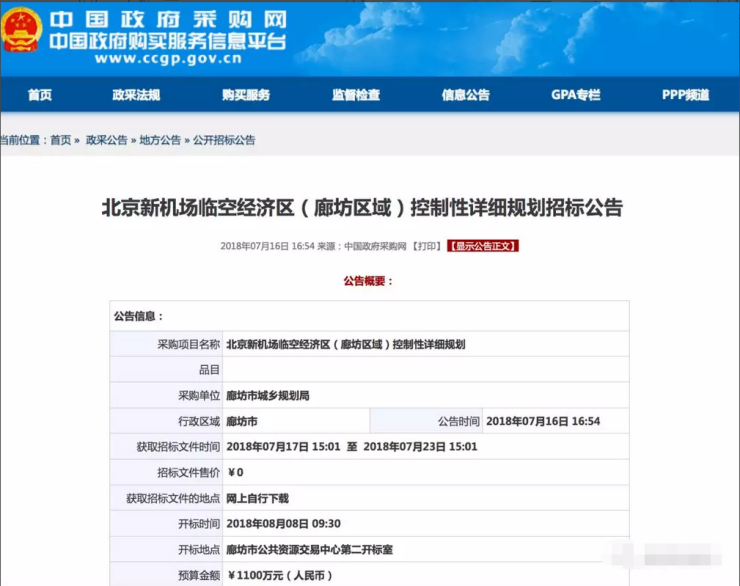740x586 pixels.
Task: Click the 开标时间 value 2018年08月08日 09:30
Action: 284,524
